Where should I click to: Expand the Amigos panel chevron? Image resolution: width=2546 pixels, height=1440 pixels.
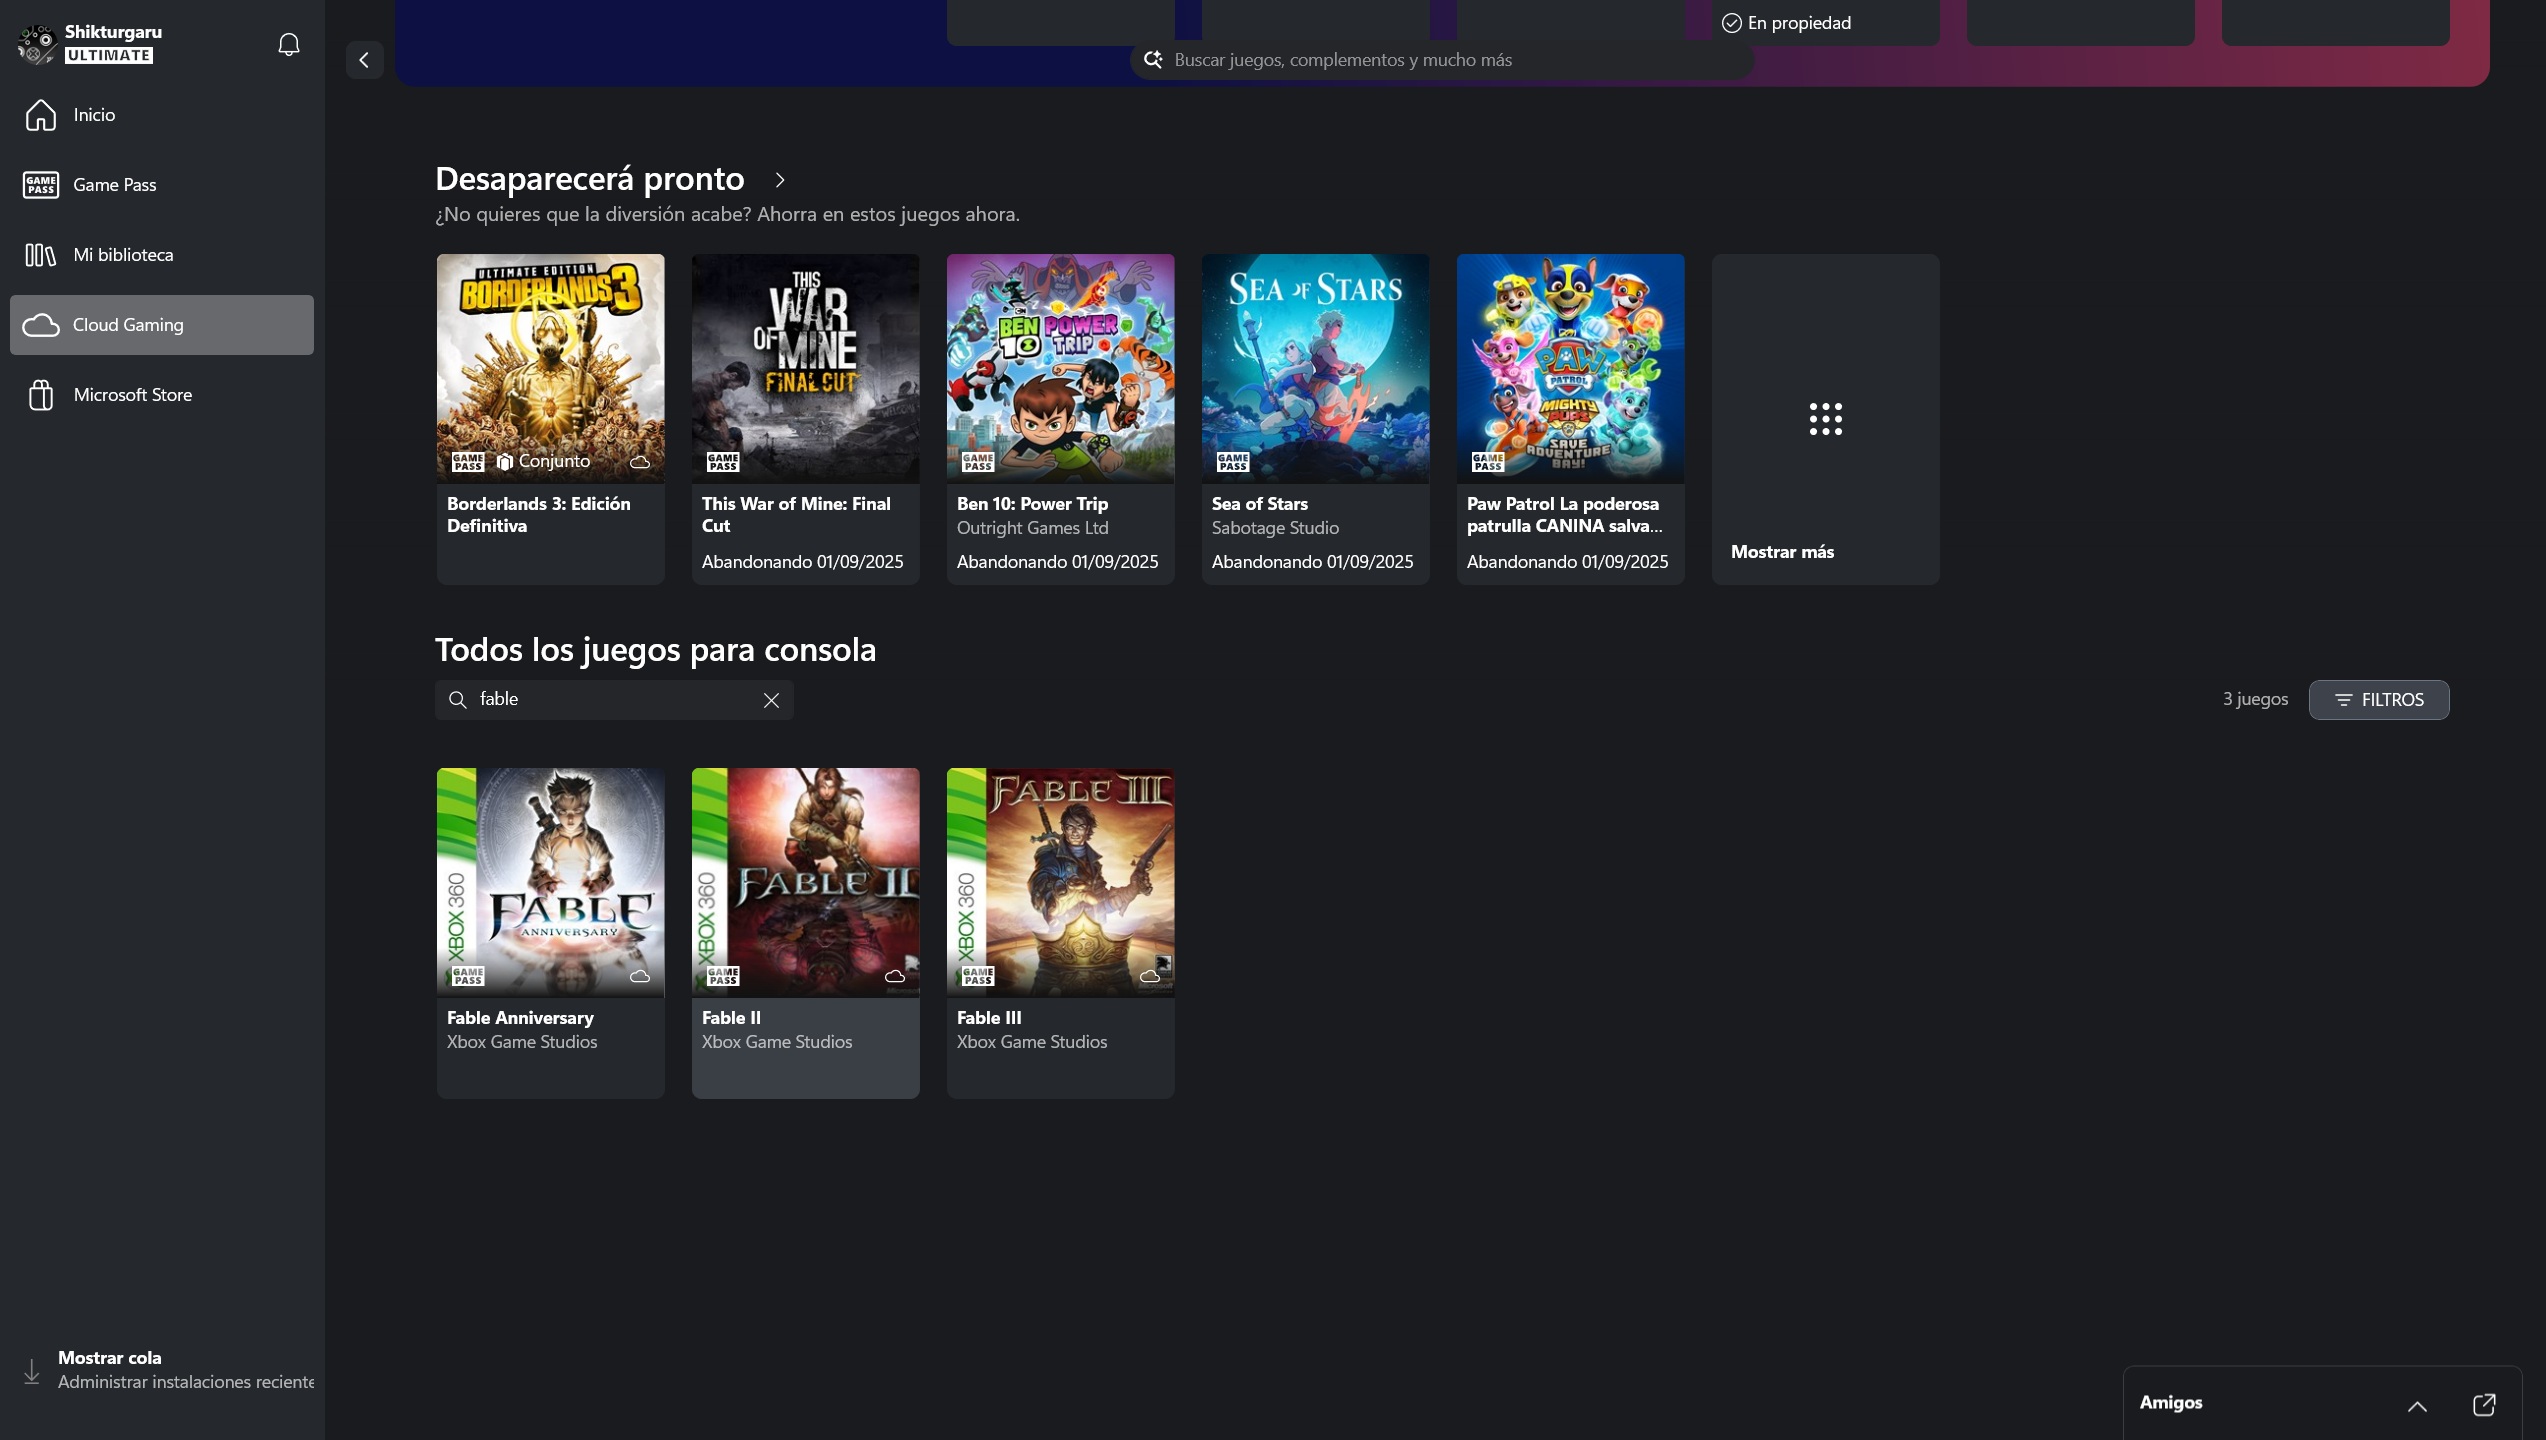click(2416, 1405)
